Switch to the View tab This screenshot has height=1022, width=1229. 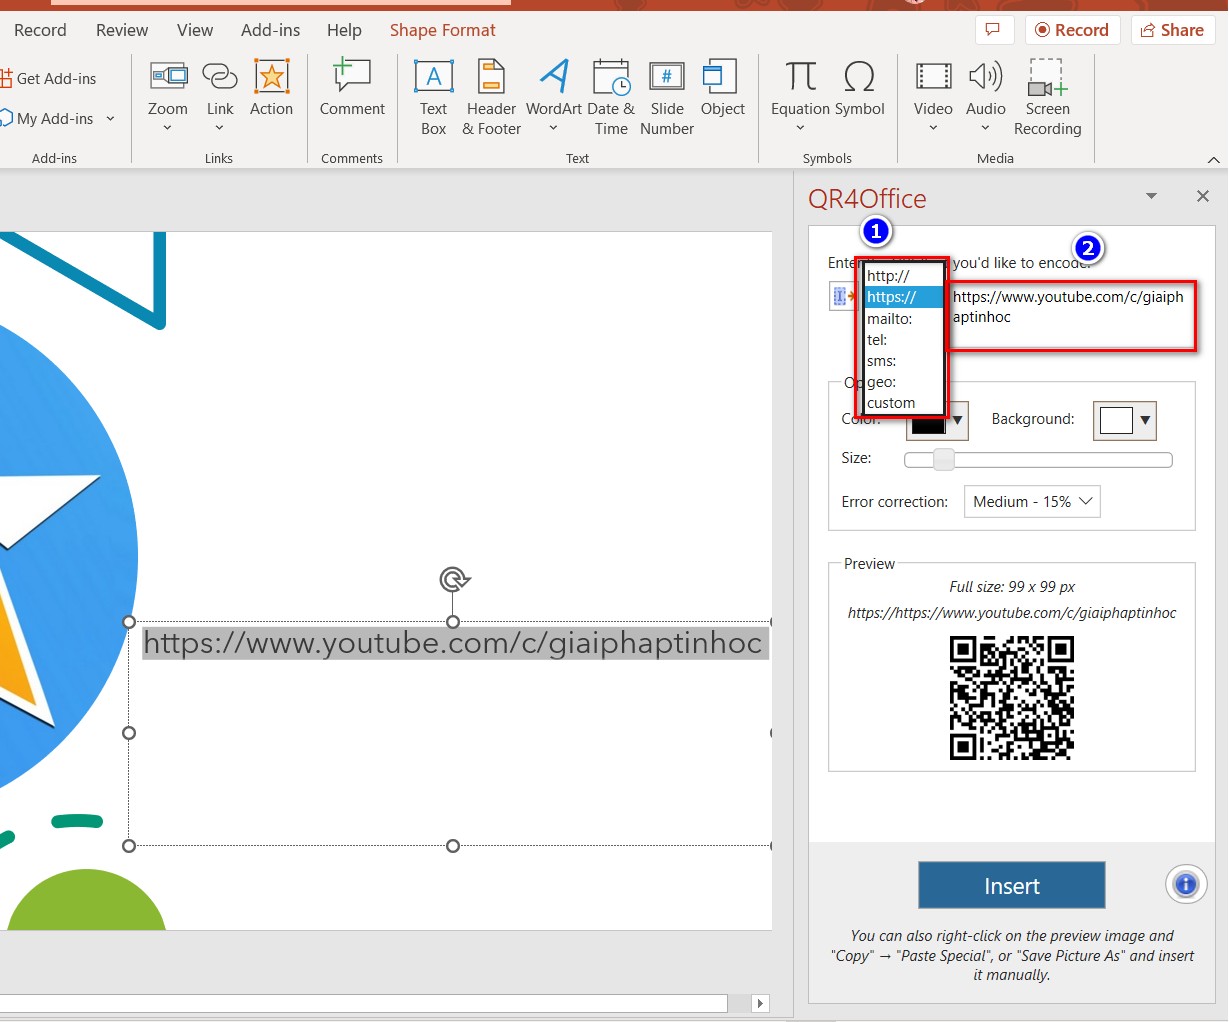[x=194, y=30]
